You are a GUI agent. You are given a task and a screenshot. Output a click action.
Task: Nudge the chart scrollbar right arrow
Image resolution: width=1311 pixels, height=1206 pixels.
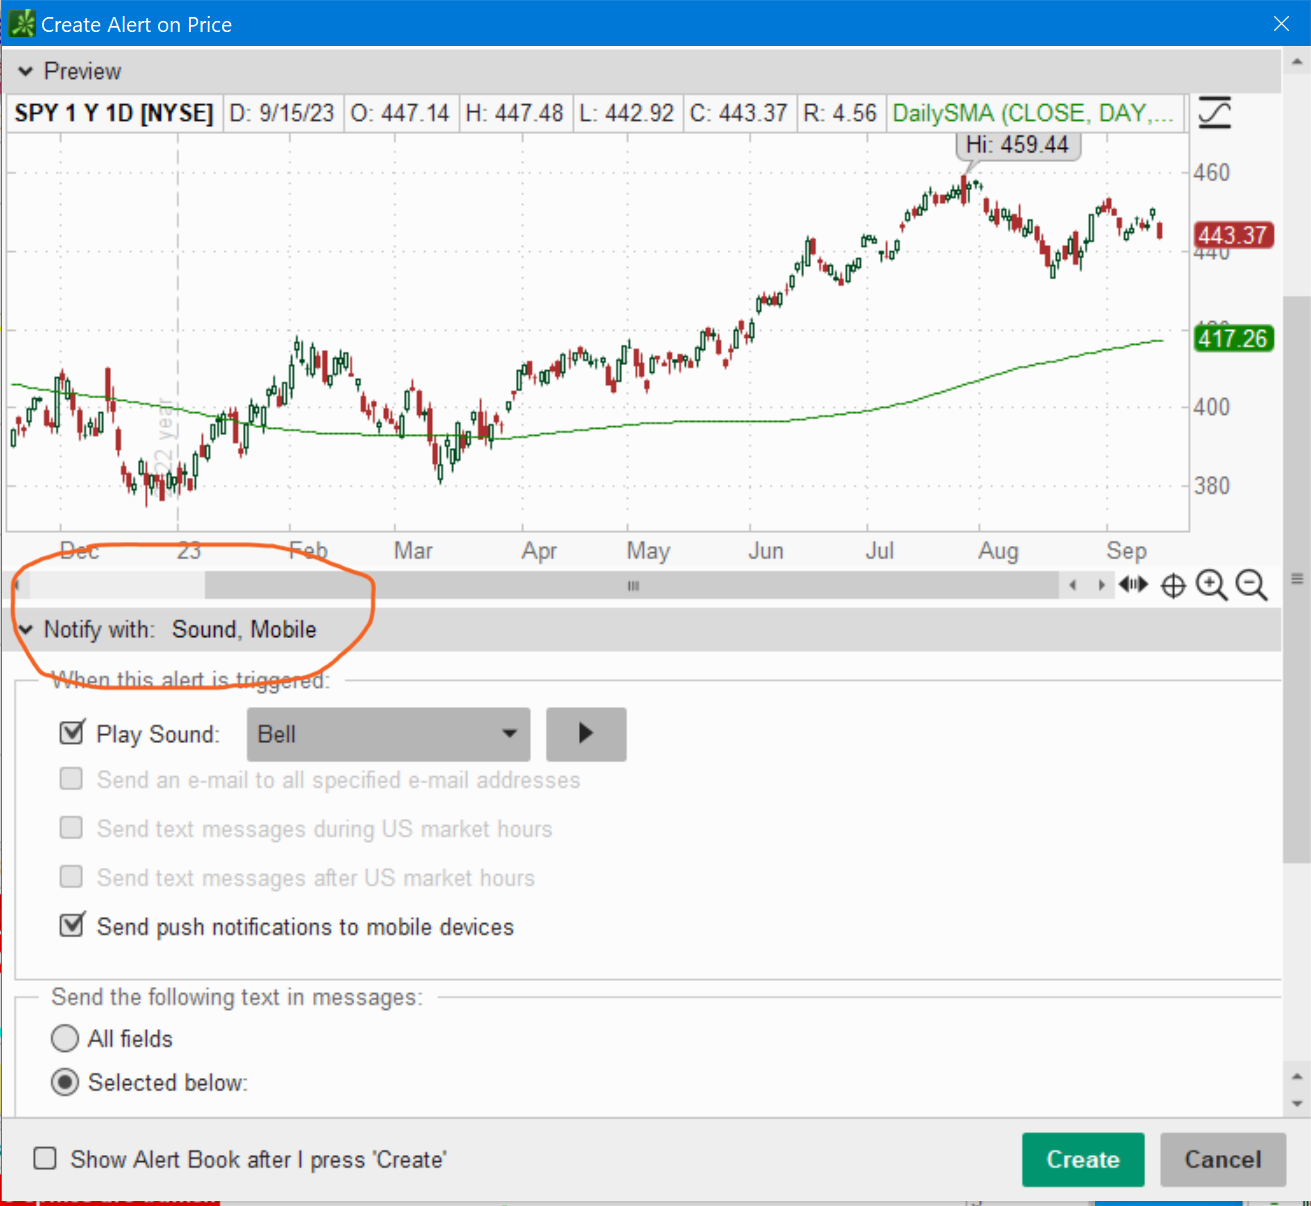tap(1102, 585)
